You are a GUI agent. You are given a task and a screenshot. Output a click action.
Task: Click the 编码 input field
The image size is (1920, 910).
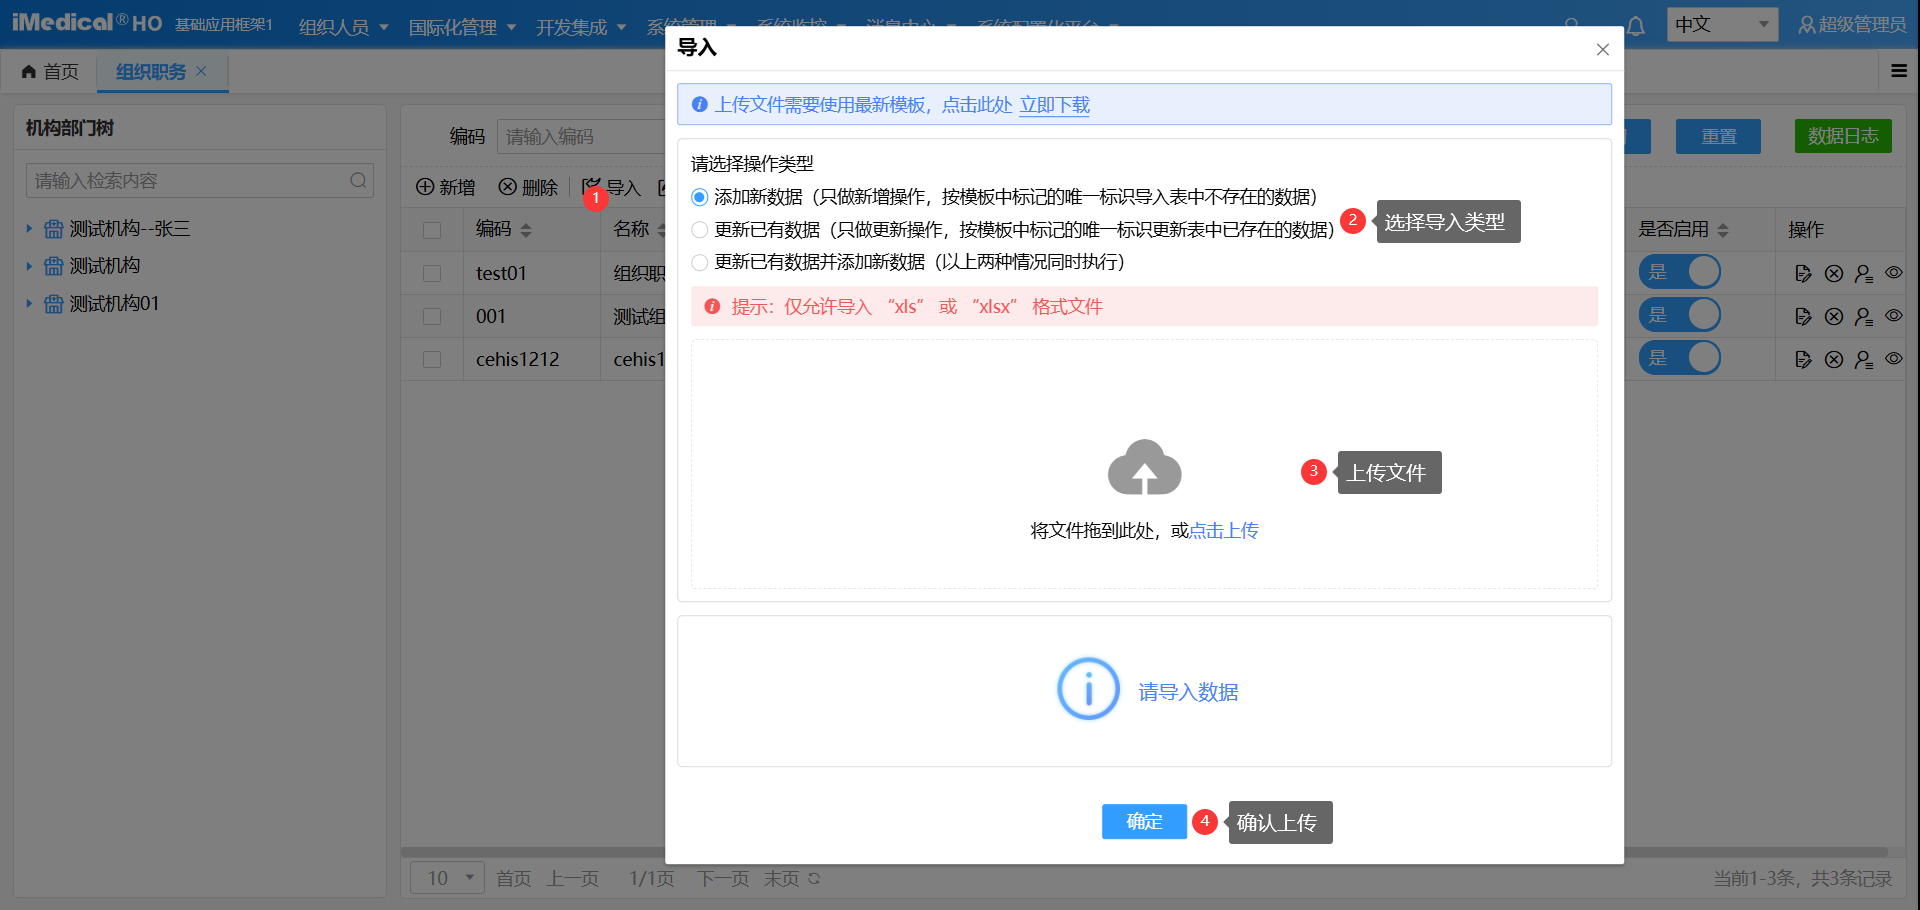[582, 136]
